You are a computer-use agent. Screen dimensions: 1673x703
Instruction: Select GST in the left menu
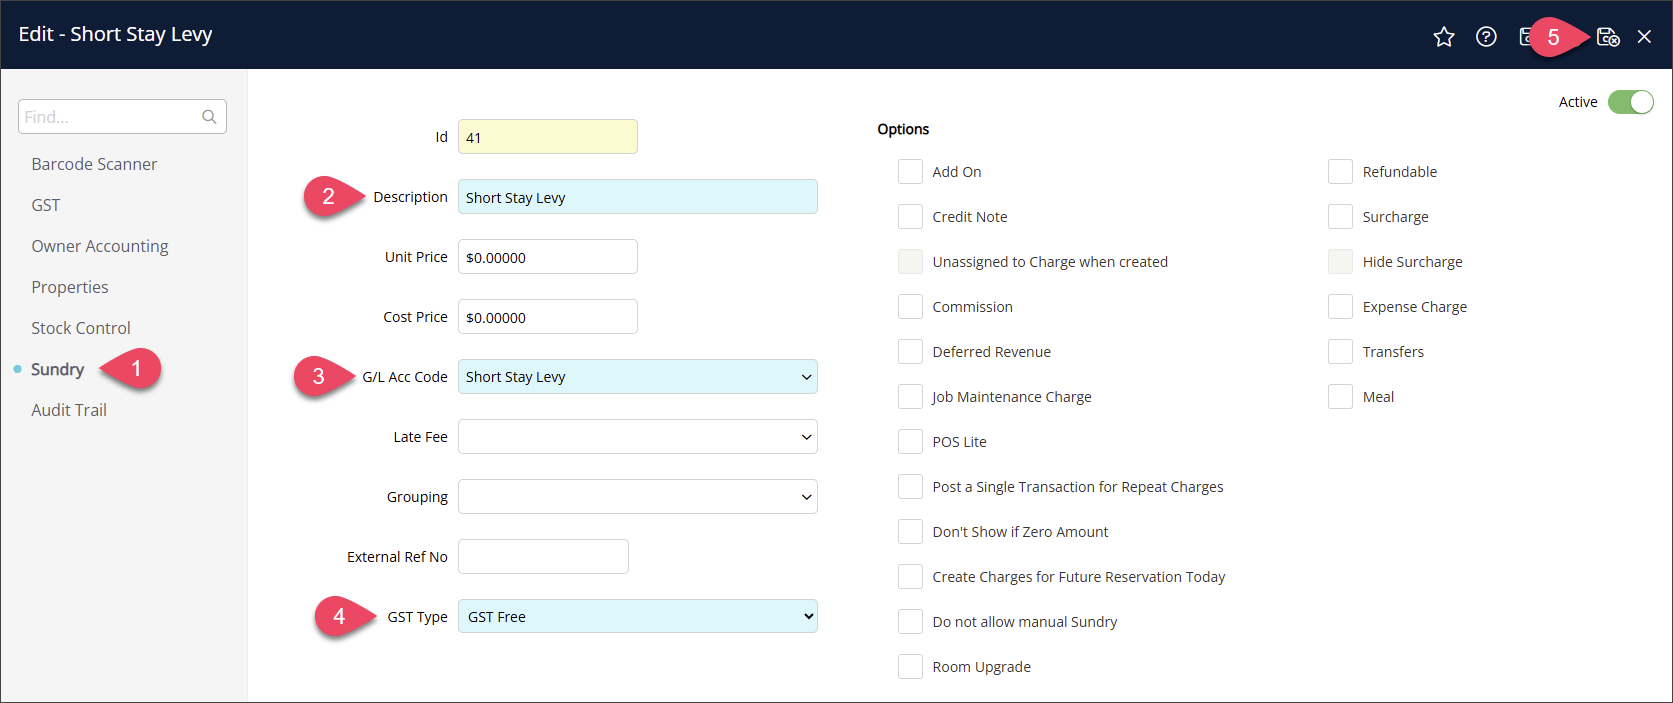pyautogui.click(x=46, y=205)
